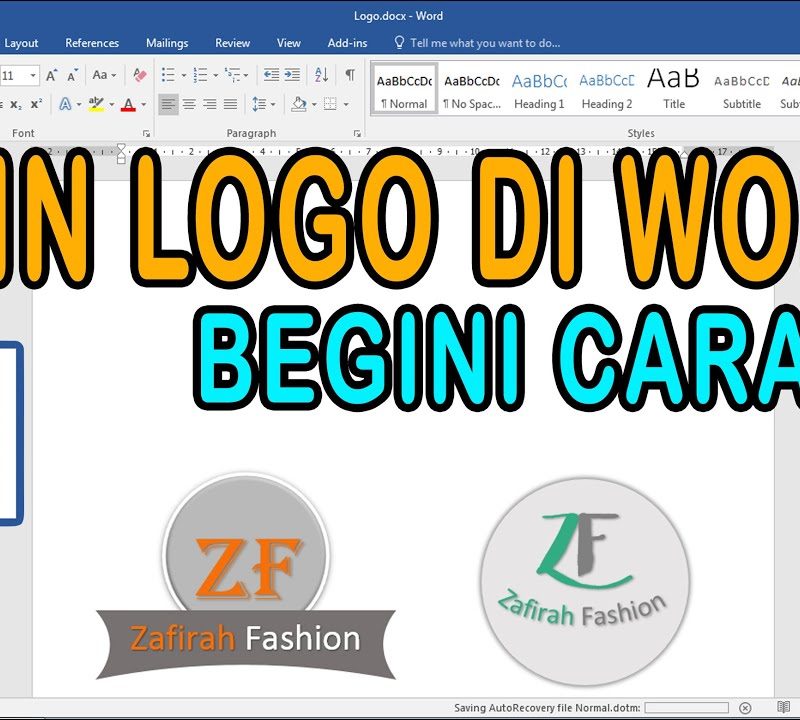Open the View tab
Image resolution: width=800 pixels, height=720 pixels.
click(288, 43)
